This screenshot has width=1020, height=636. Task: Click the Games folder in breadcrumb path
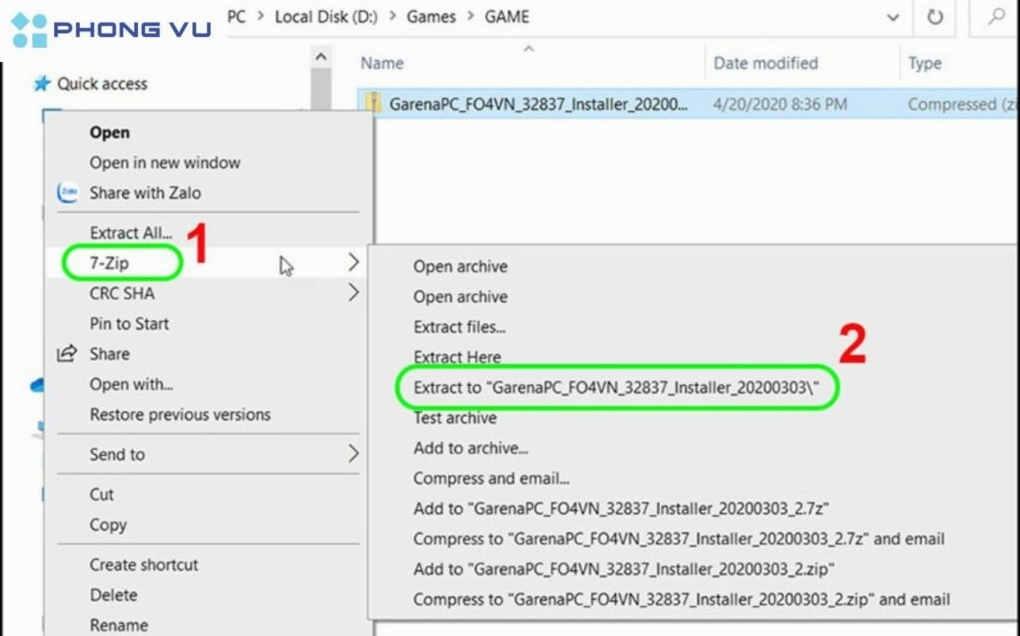pyautogui.click(x=431, y=17)
